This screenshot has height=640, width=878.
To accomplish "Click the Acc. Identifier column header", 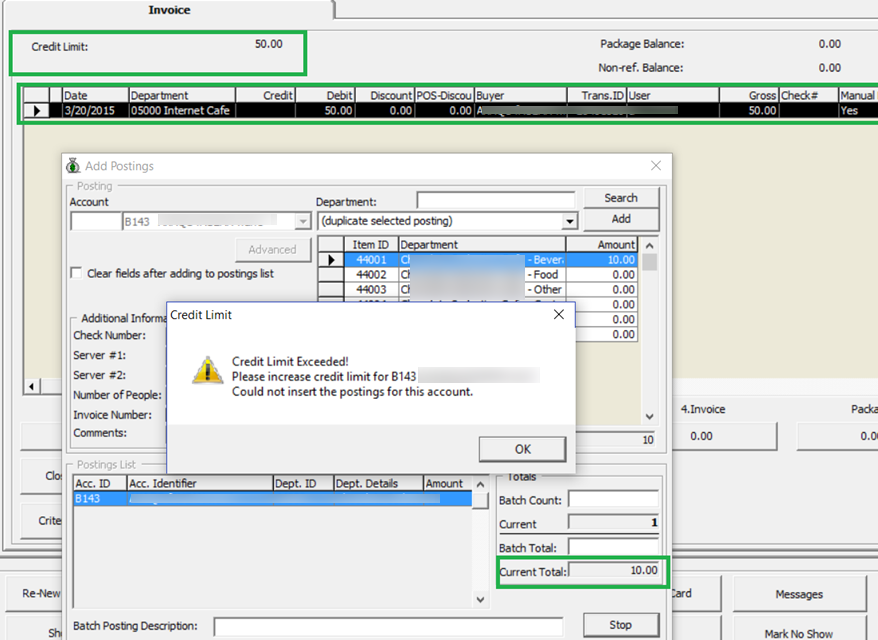I will point(200,483).
